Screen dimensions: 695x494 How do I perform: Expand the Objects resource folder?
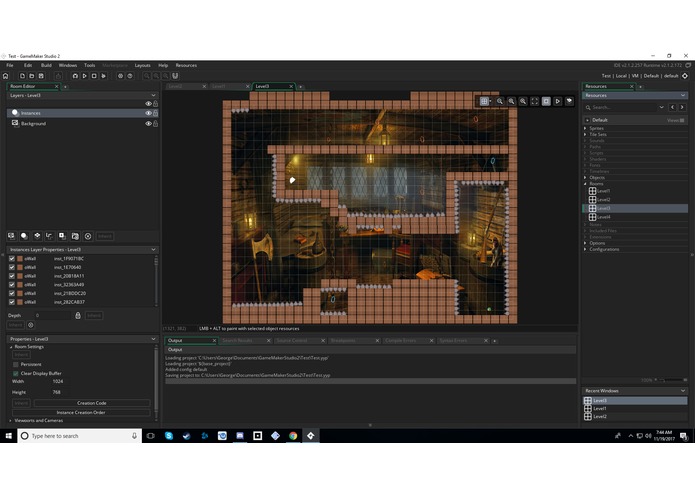tap(585, 177)
